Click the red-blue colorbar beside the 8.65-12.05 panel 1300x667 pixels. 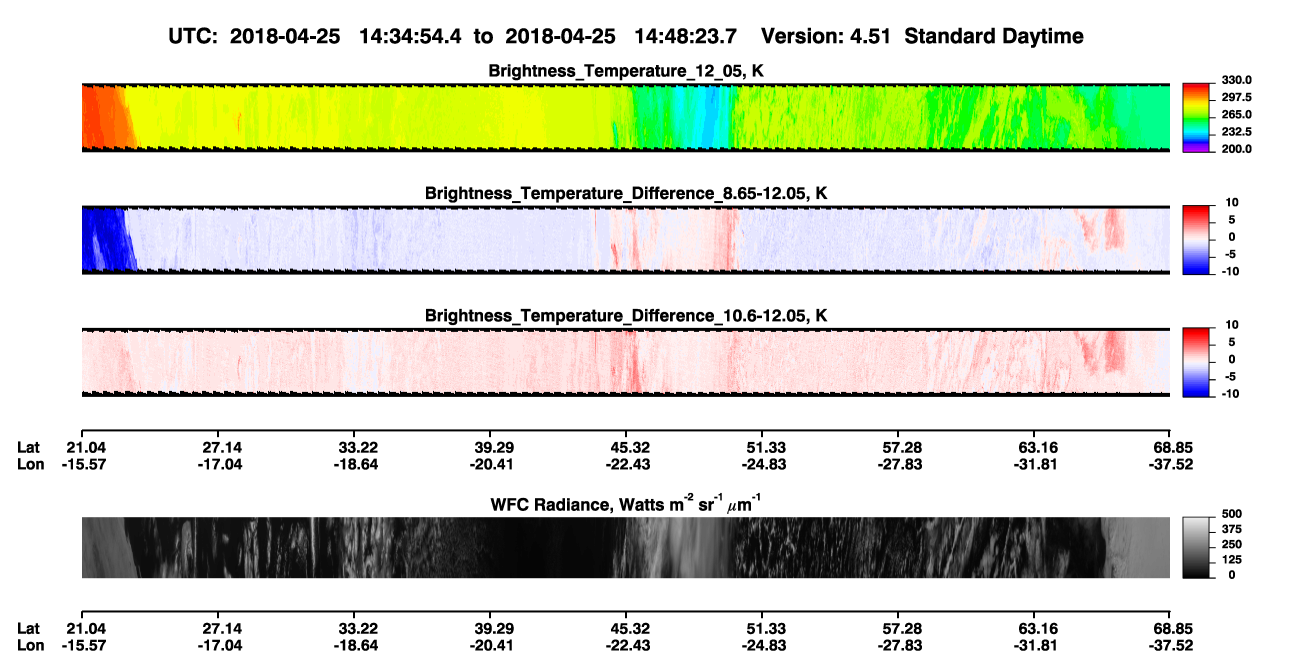point(1197,240)
